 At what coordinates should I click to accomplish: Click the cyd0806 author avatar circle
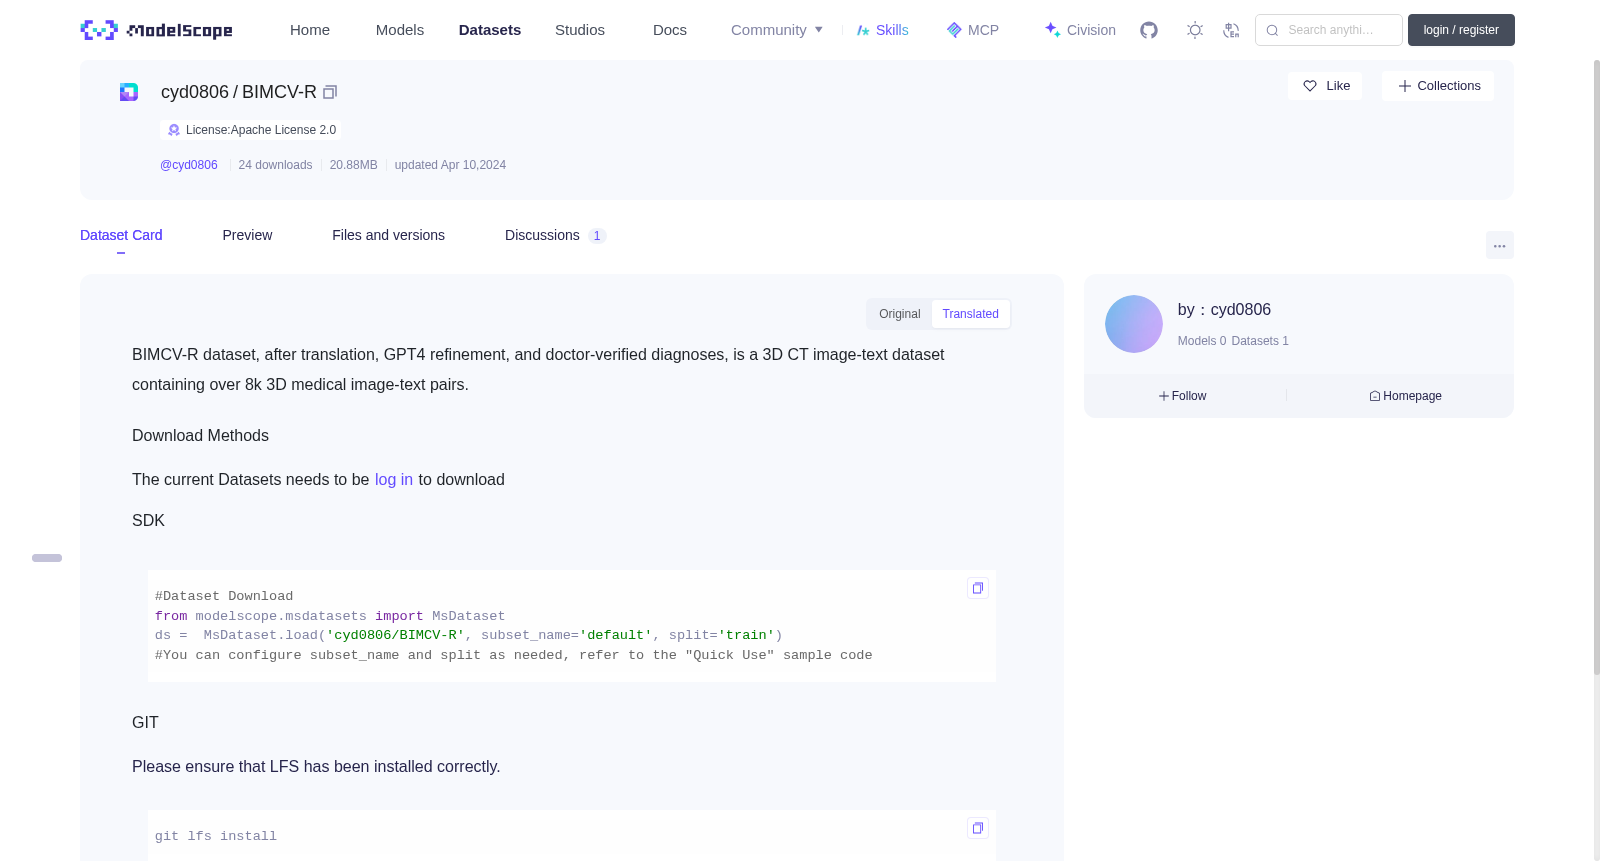click(1133, 324)
